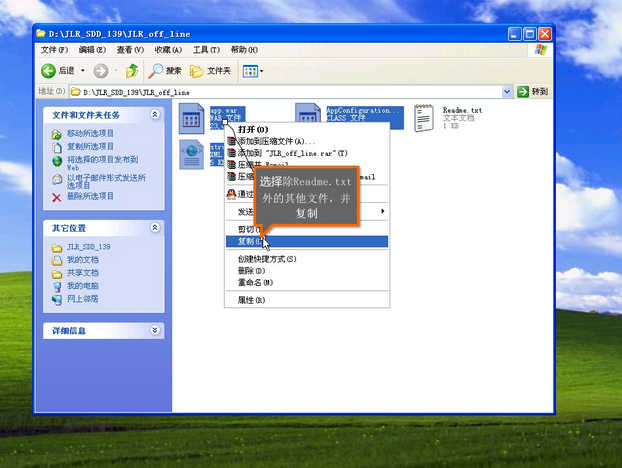Open the 发送到 submenu arrow

pyautogui.click(x=382, y=211)
